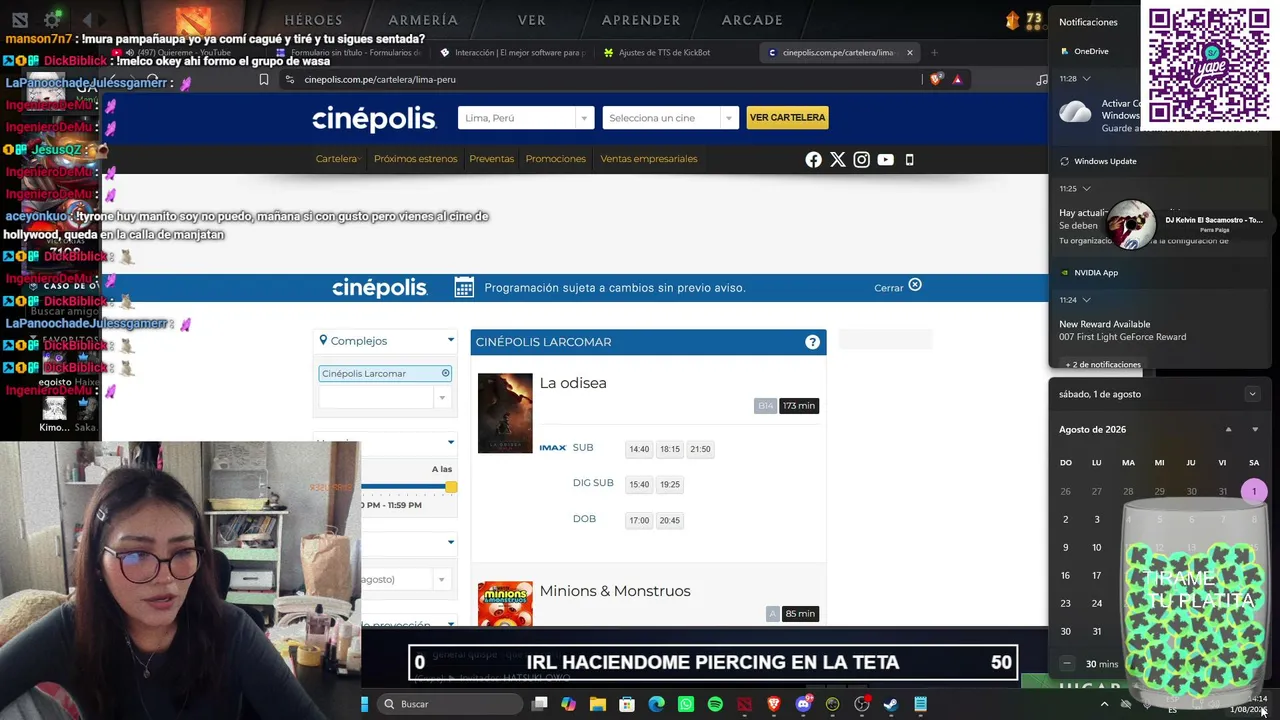
Task: Open Discord from the taskbar
Action: (x=803, y=704)
